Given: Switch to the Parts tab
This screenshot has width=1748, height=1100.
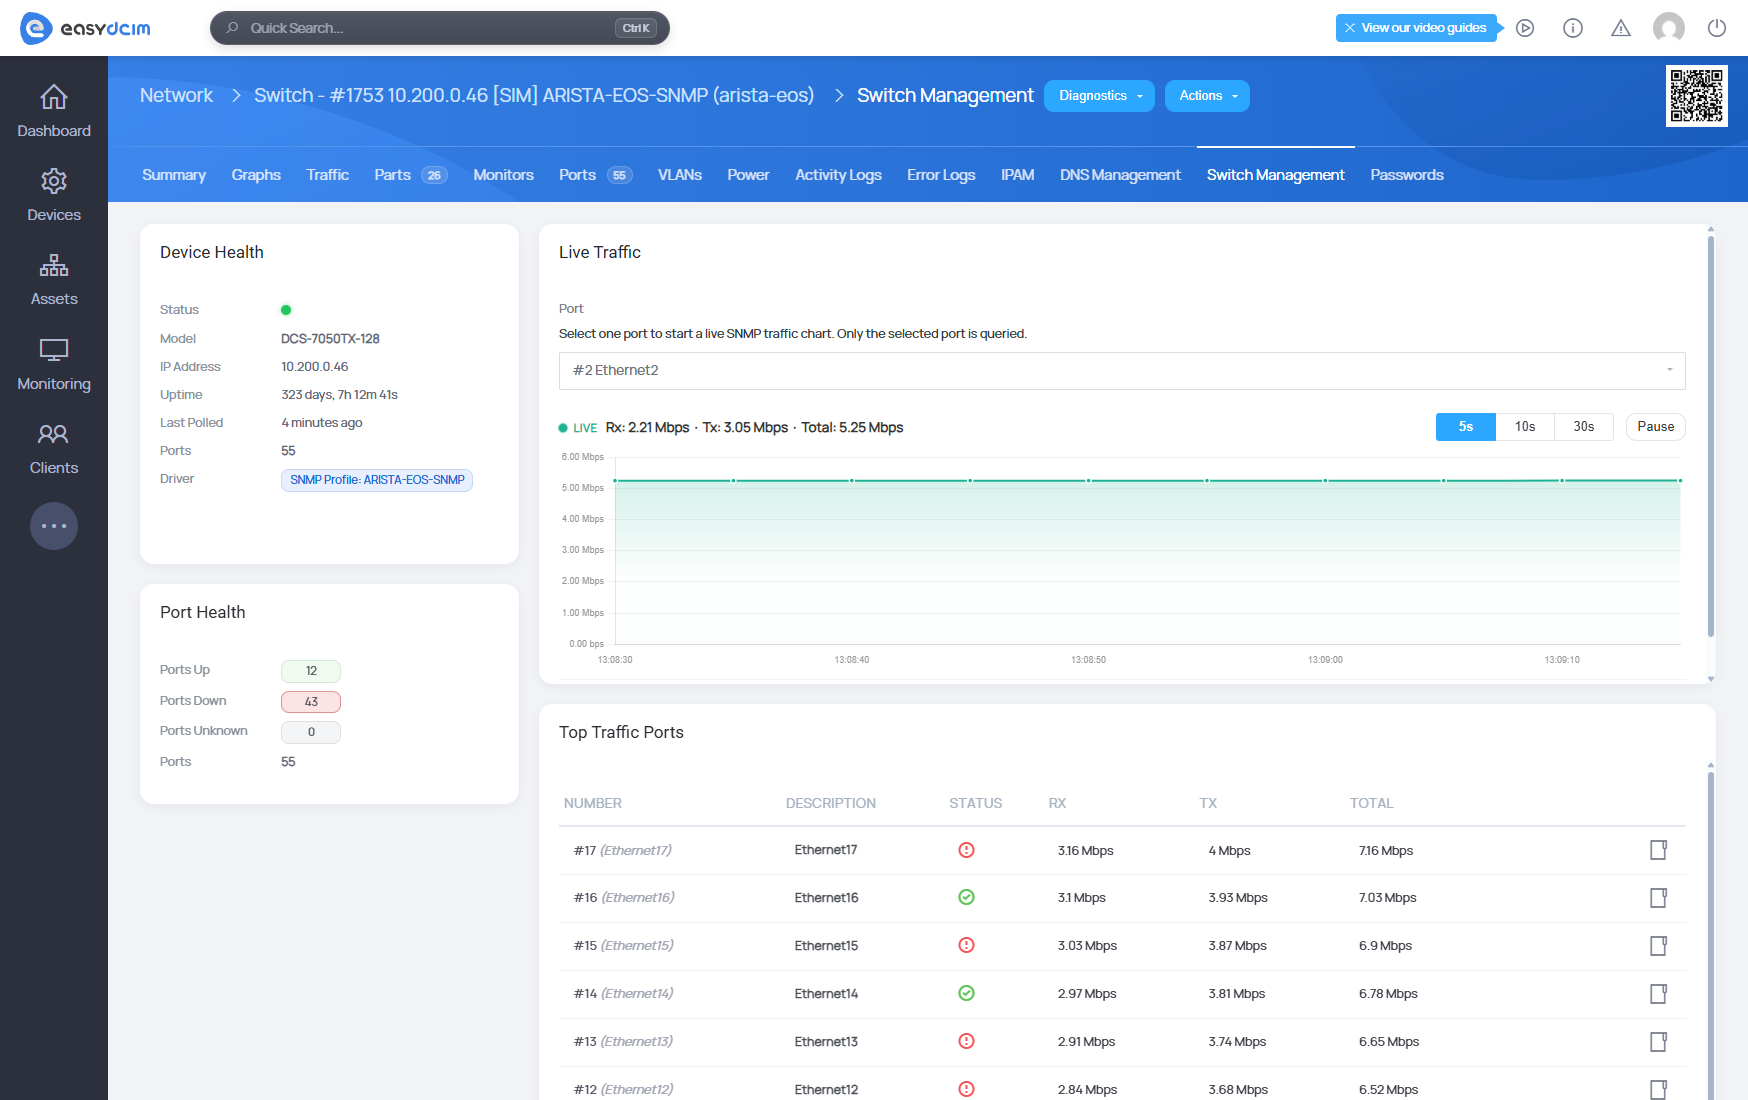Looking at the screenshot, I should coord(410,175).
